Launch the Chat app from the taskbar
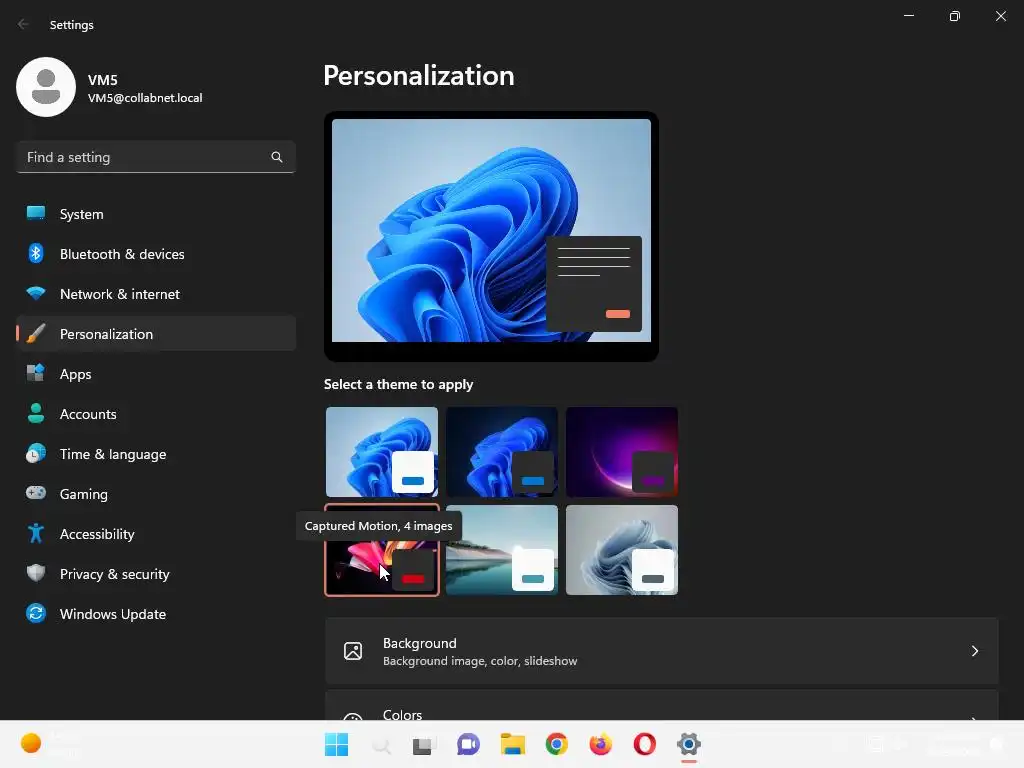The height and width of the screenshot is (768, 1024). pos(468,744)
